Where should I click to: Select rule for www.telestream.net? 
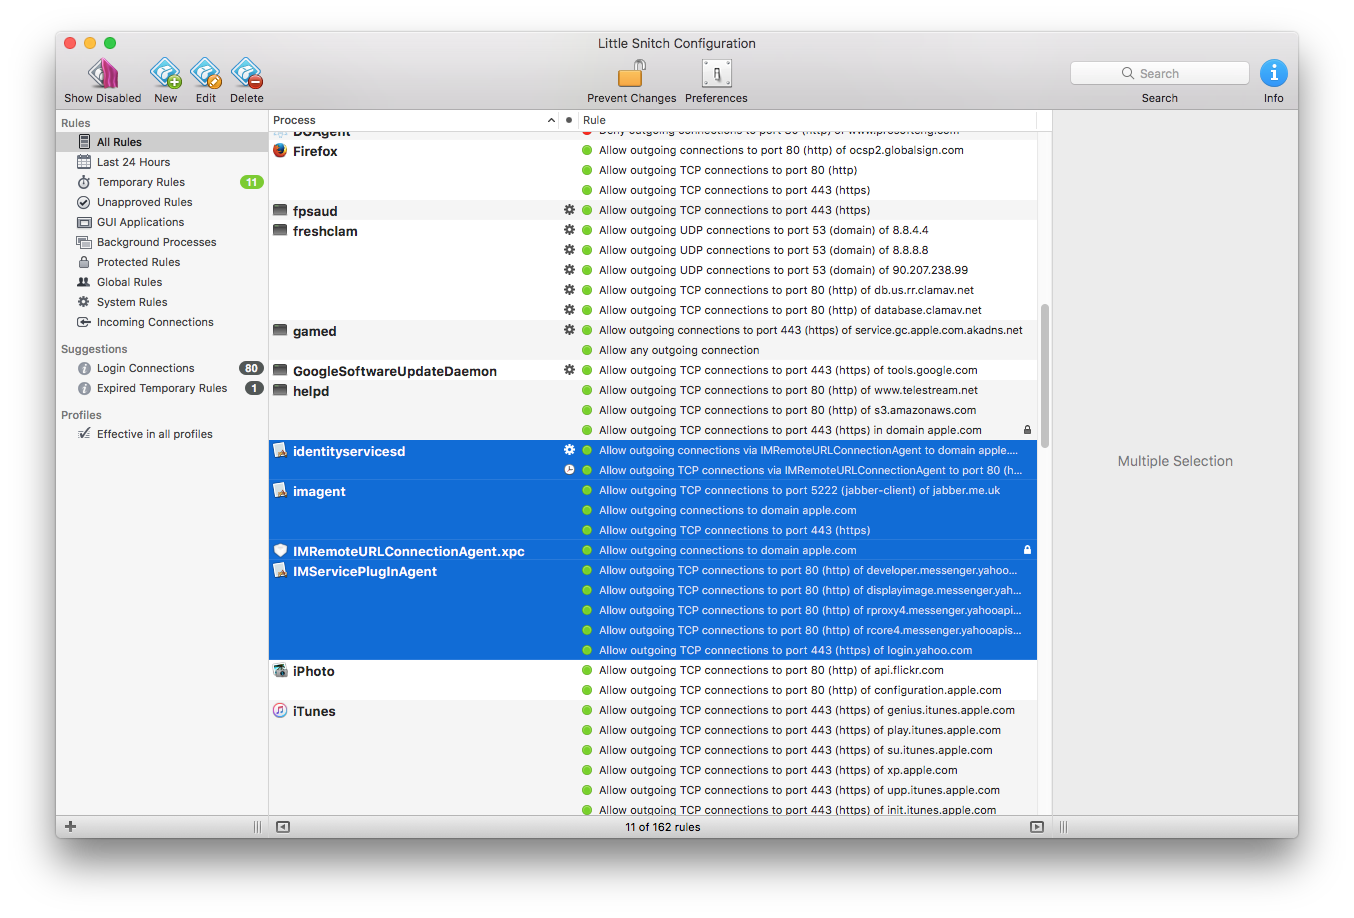[x=788, y=390]
